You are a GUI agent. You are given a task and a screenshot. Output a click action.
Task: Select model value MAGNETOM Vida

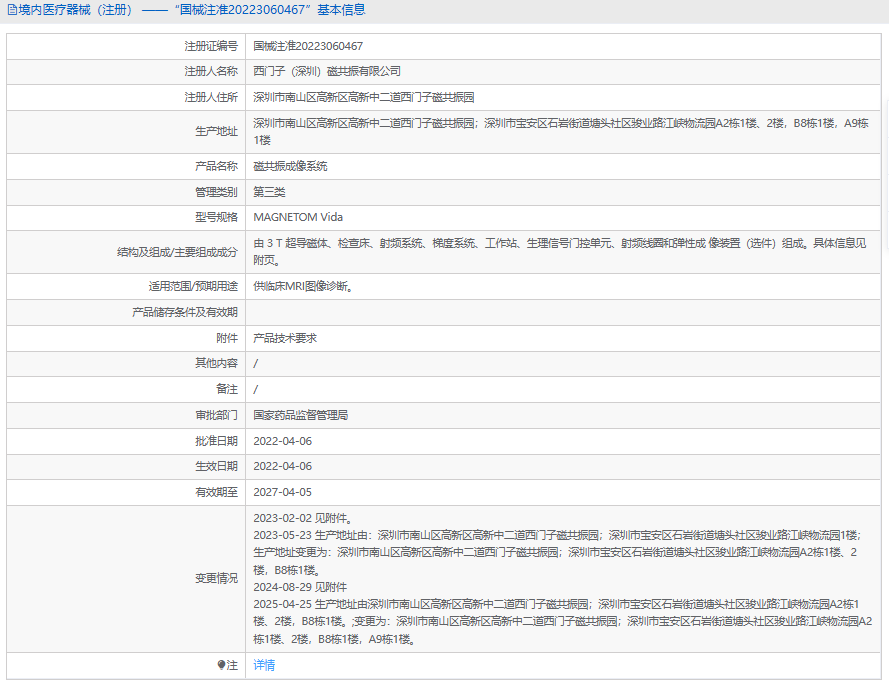coord(298,217)
